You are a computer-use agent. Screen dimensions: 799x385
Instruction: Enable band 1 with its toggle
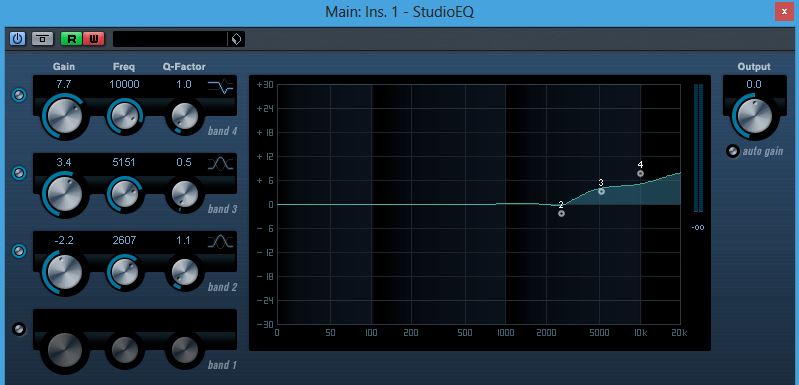pyautogui.click(x=19, y=329)
